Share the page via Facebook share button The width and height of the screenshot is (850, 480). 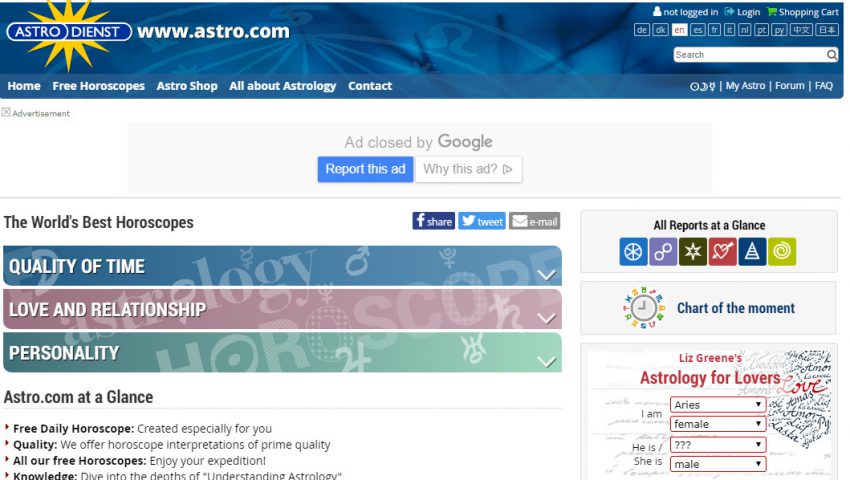coord(433,221)
